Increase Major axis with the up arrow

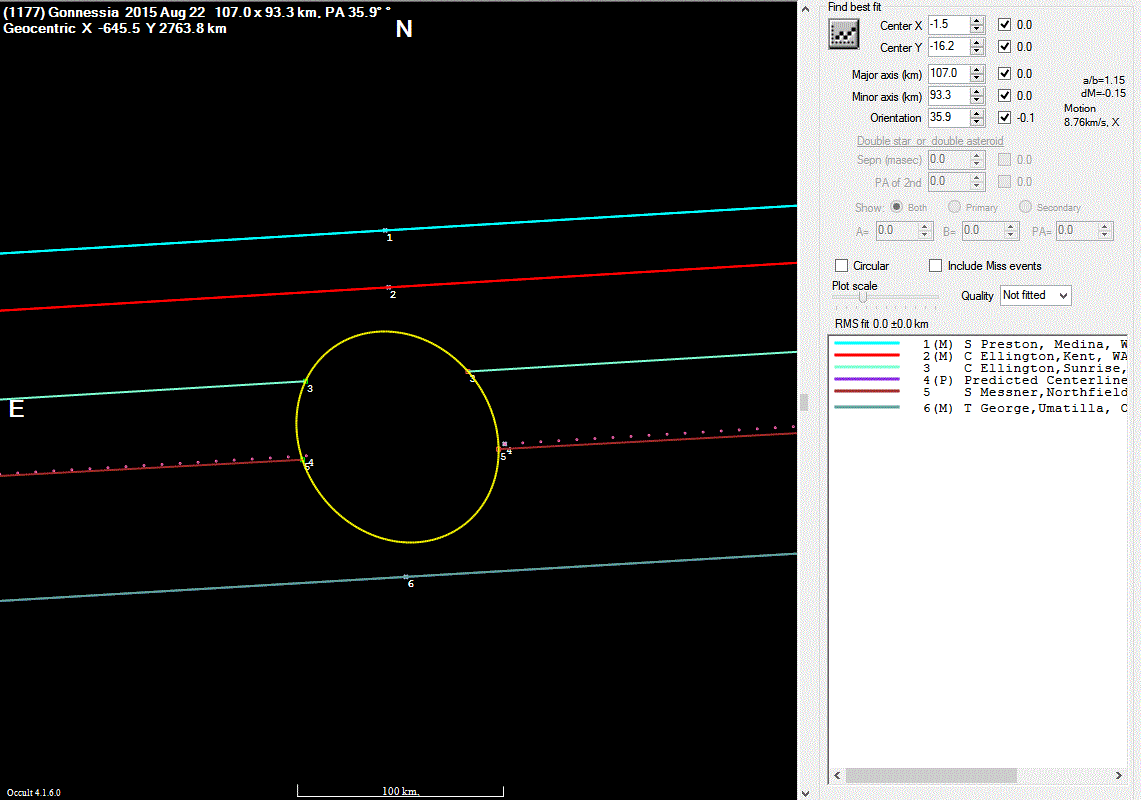[977, 69]
